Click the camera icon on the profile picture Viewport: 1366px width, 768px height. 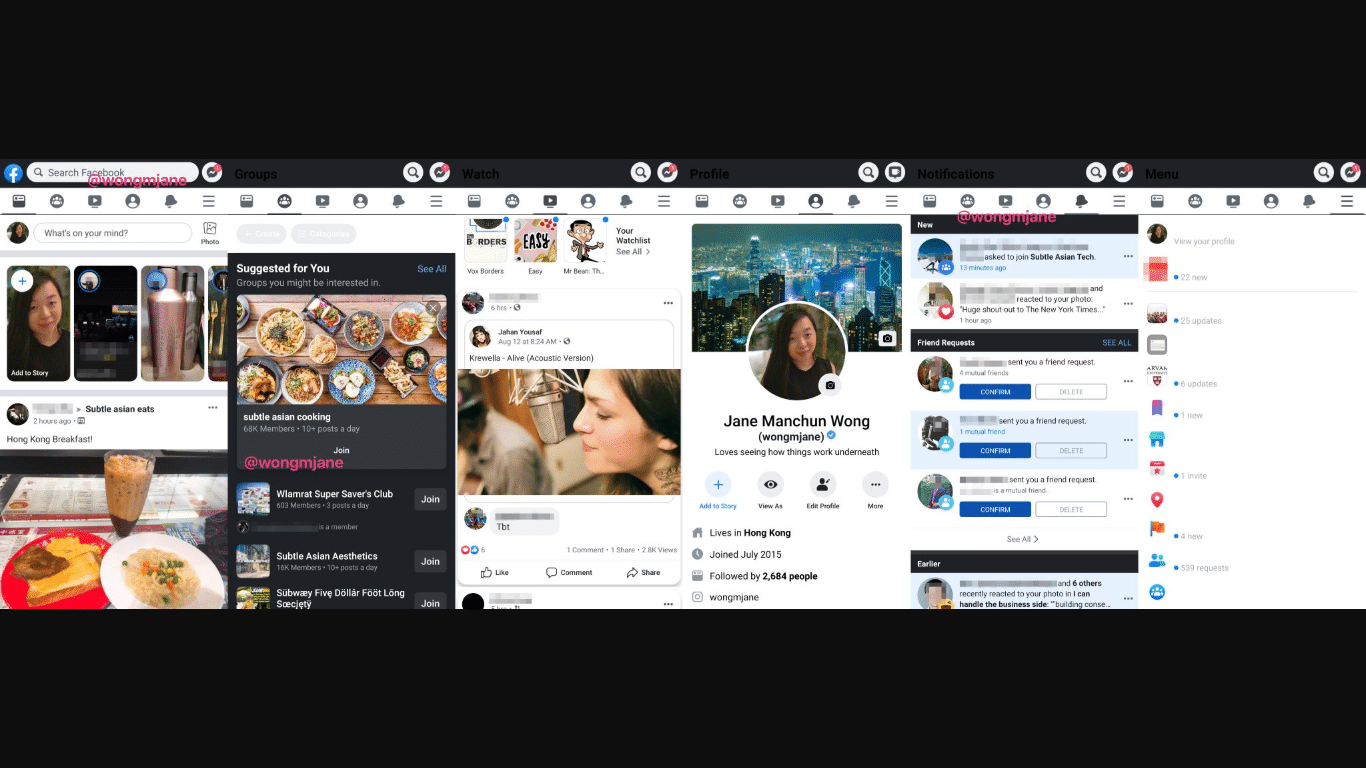pos(829,385)
